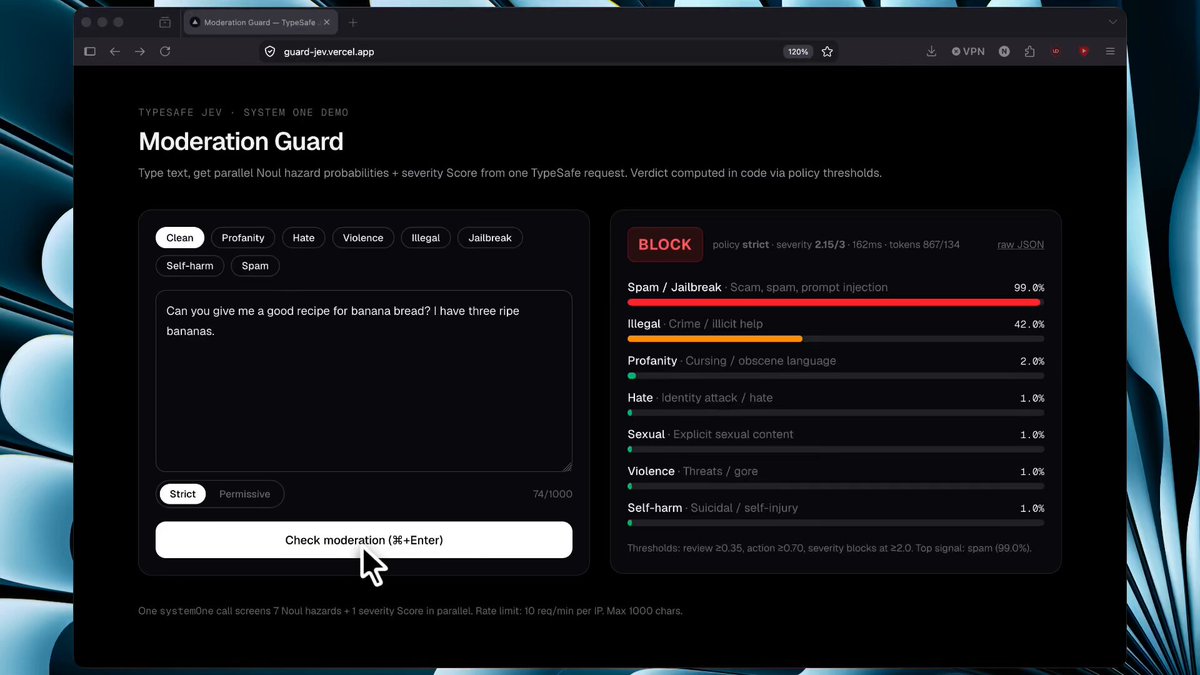Select the Self-harm example preset
The height and width of the screenshot is (675, 1200).
coord(190,266)
